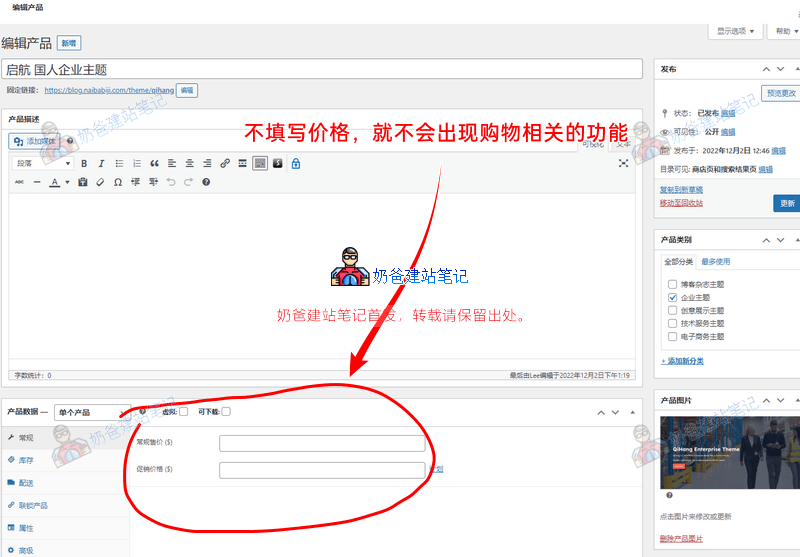Open the paragraph format dropdown
Screen dimensions: 800x557
click(43, 163)
